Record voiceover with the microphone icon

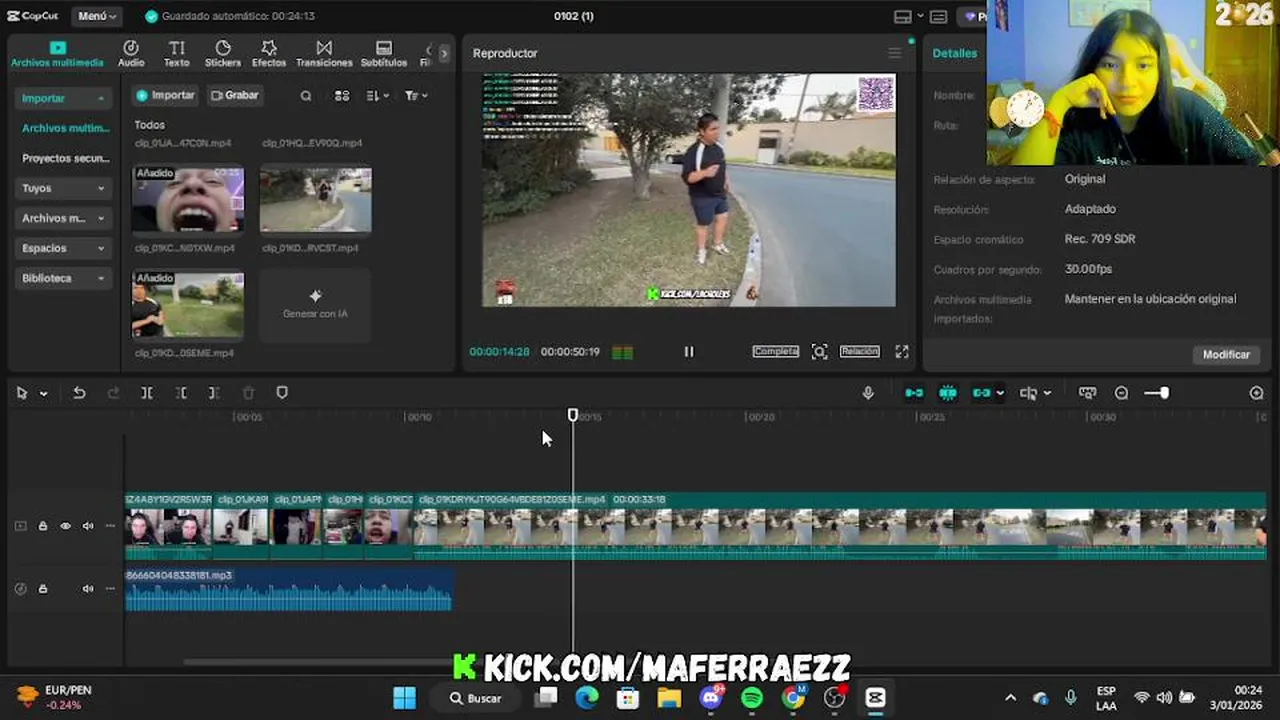(868, 393)
